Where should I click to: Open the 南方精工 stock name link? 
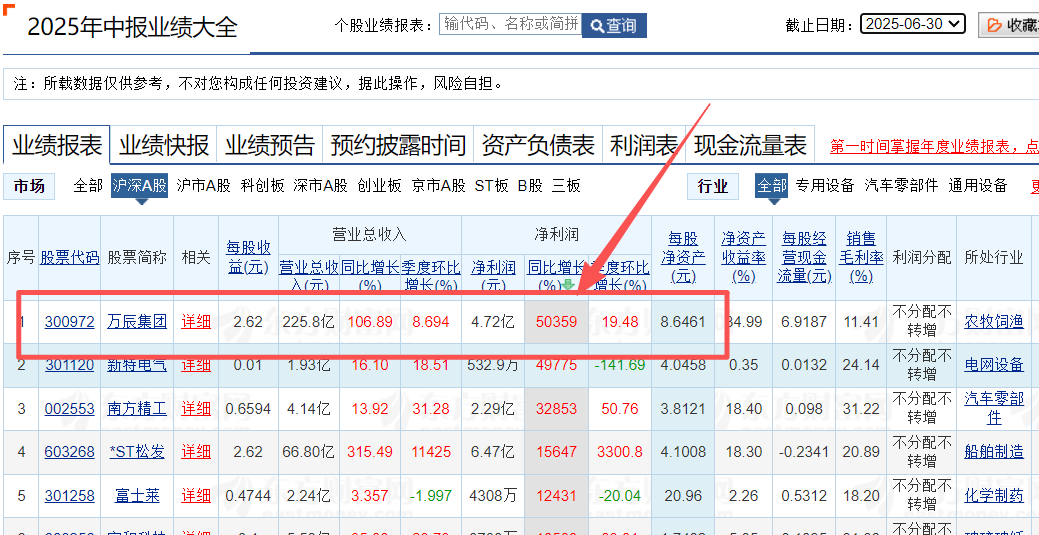(137, 409)
